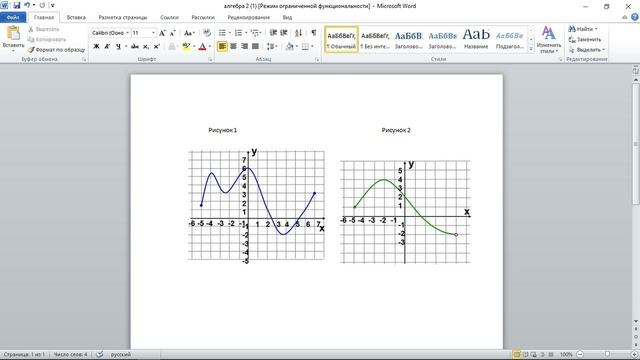Open the font name dropdown
This screenshot has width=640, height=360.
(x=127, y=33)
